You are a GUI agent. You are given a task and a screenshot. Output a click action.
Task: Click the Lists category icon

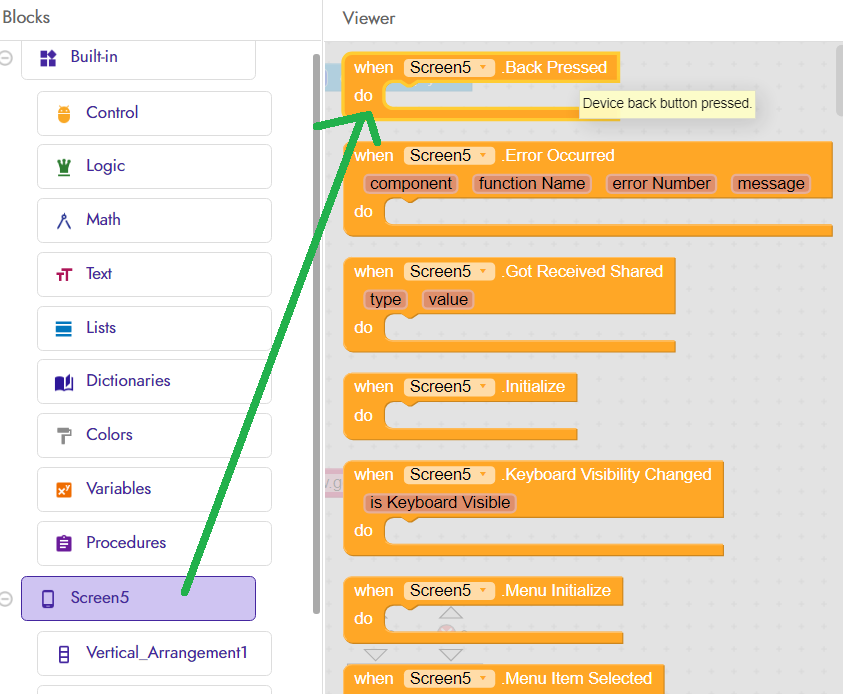[x=63, y=328]
